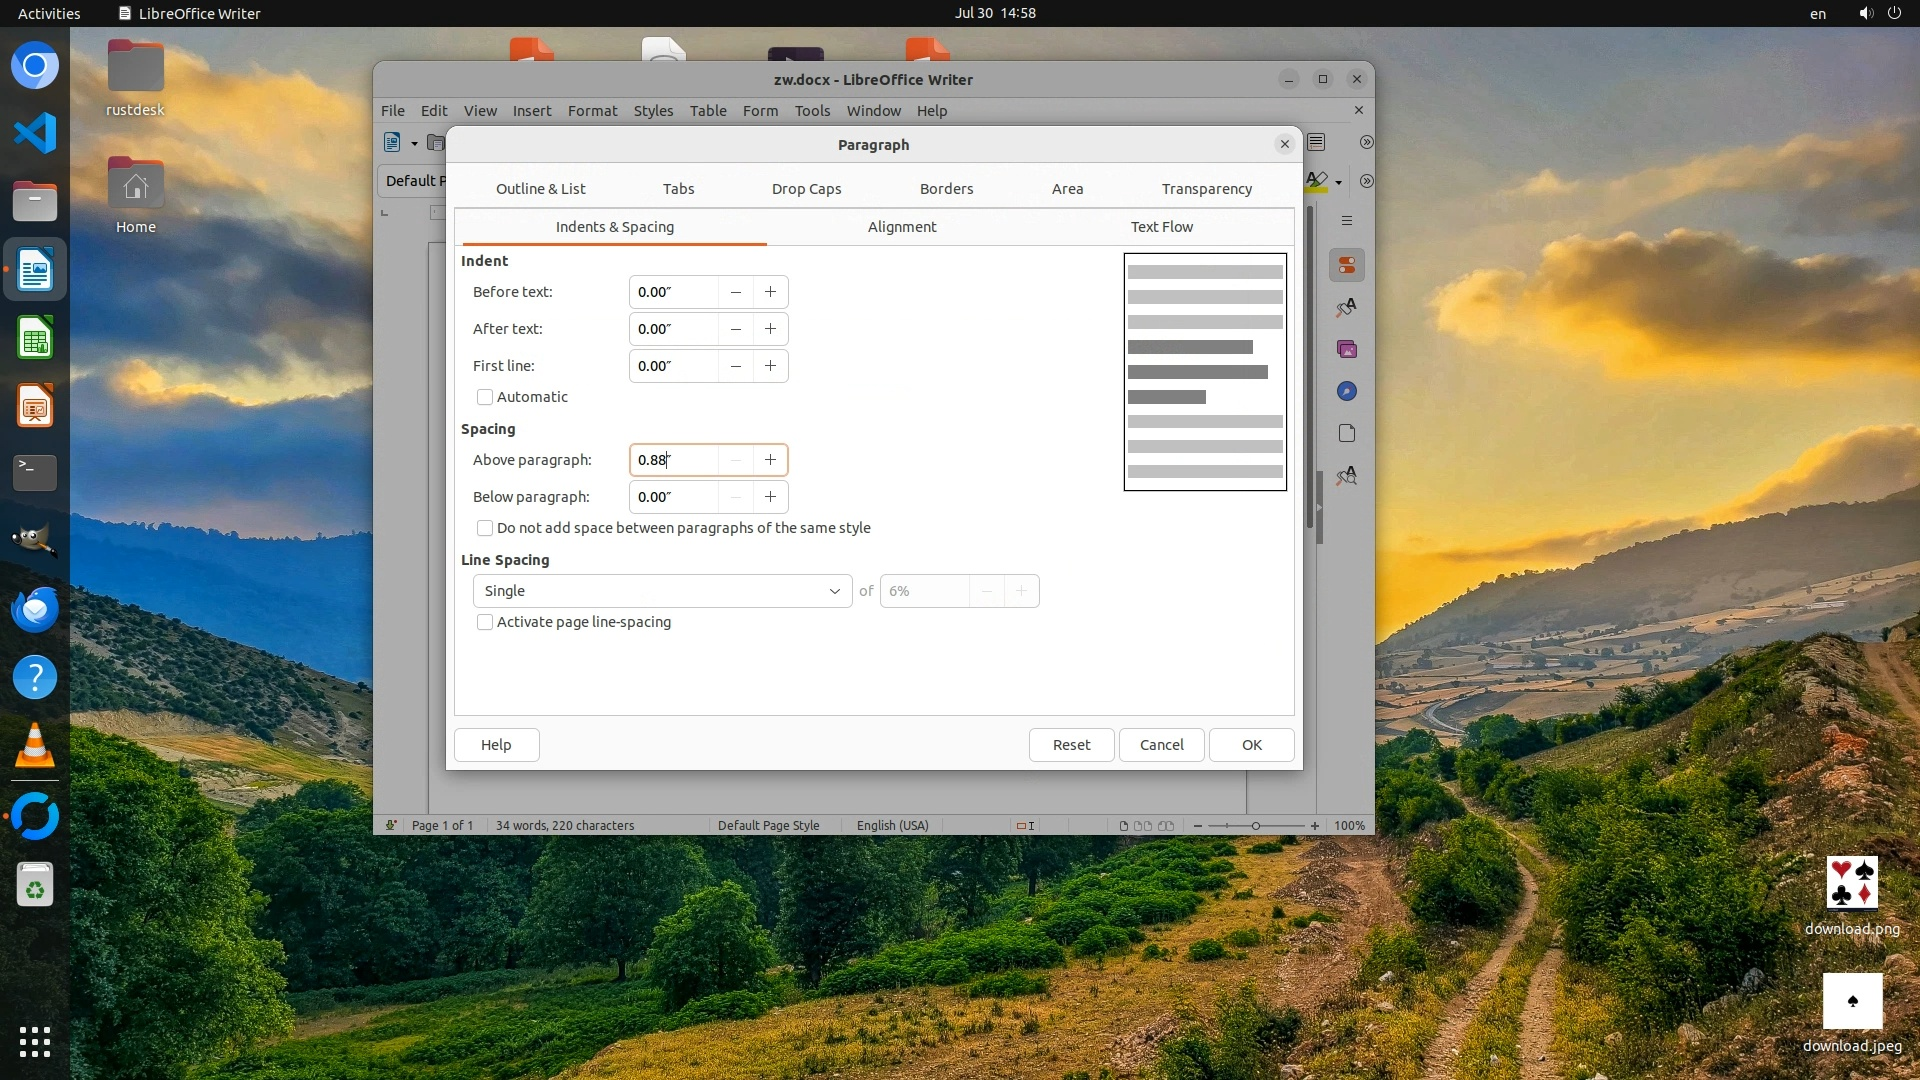Viewport: 1920px width, 1080px height.
Task: Open the sidebar Properties deck
Action: pos(1347,266)
